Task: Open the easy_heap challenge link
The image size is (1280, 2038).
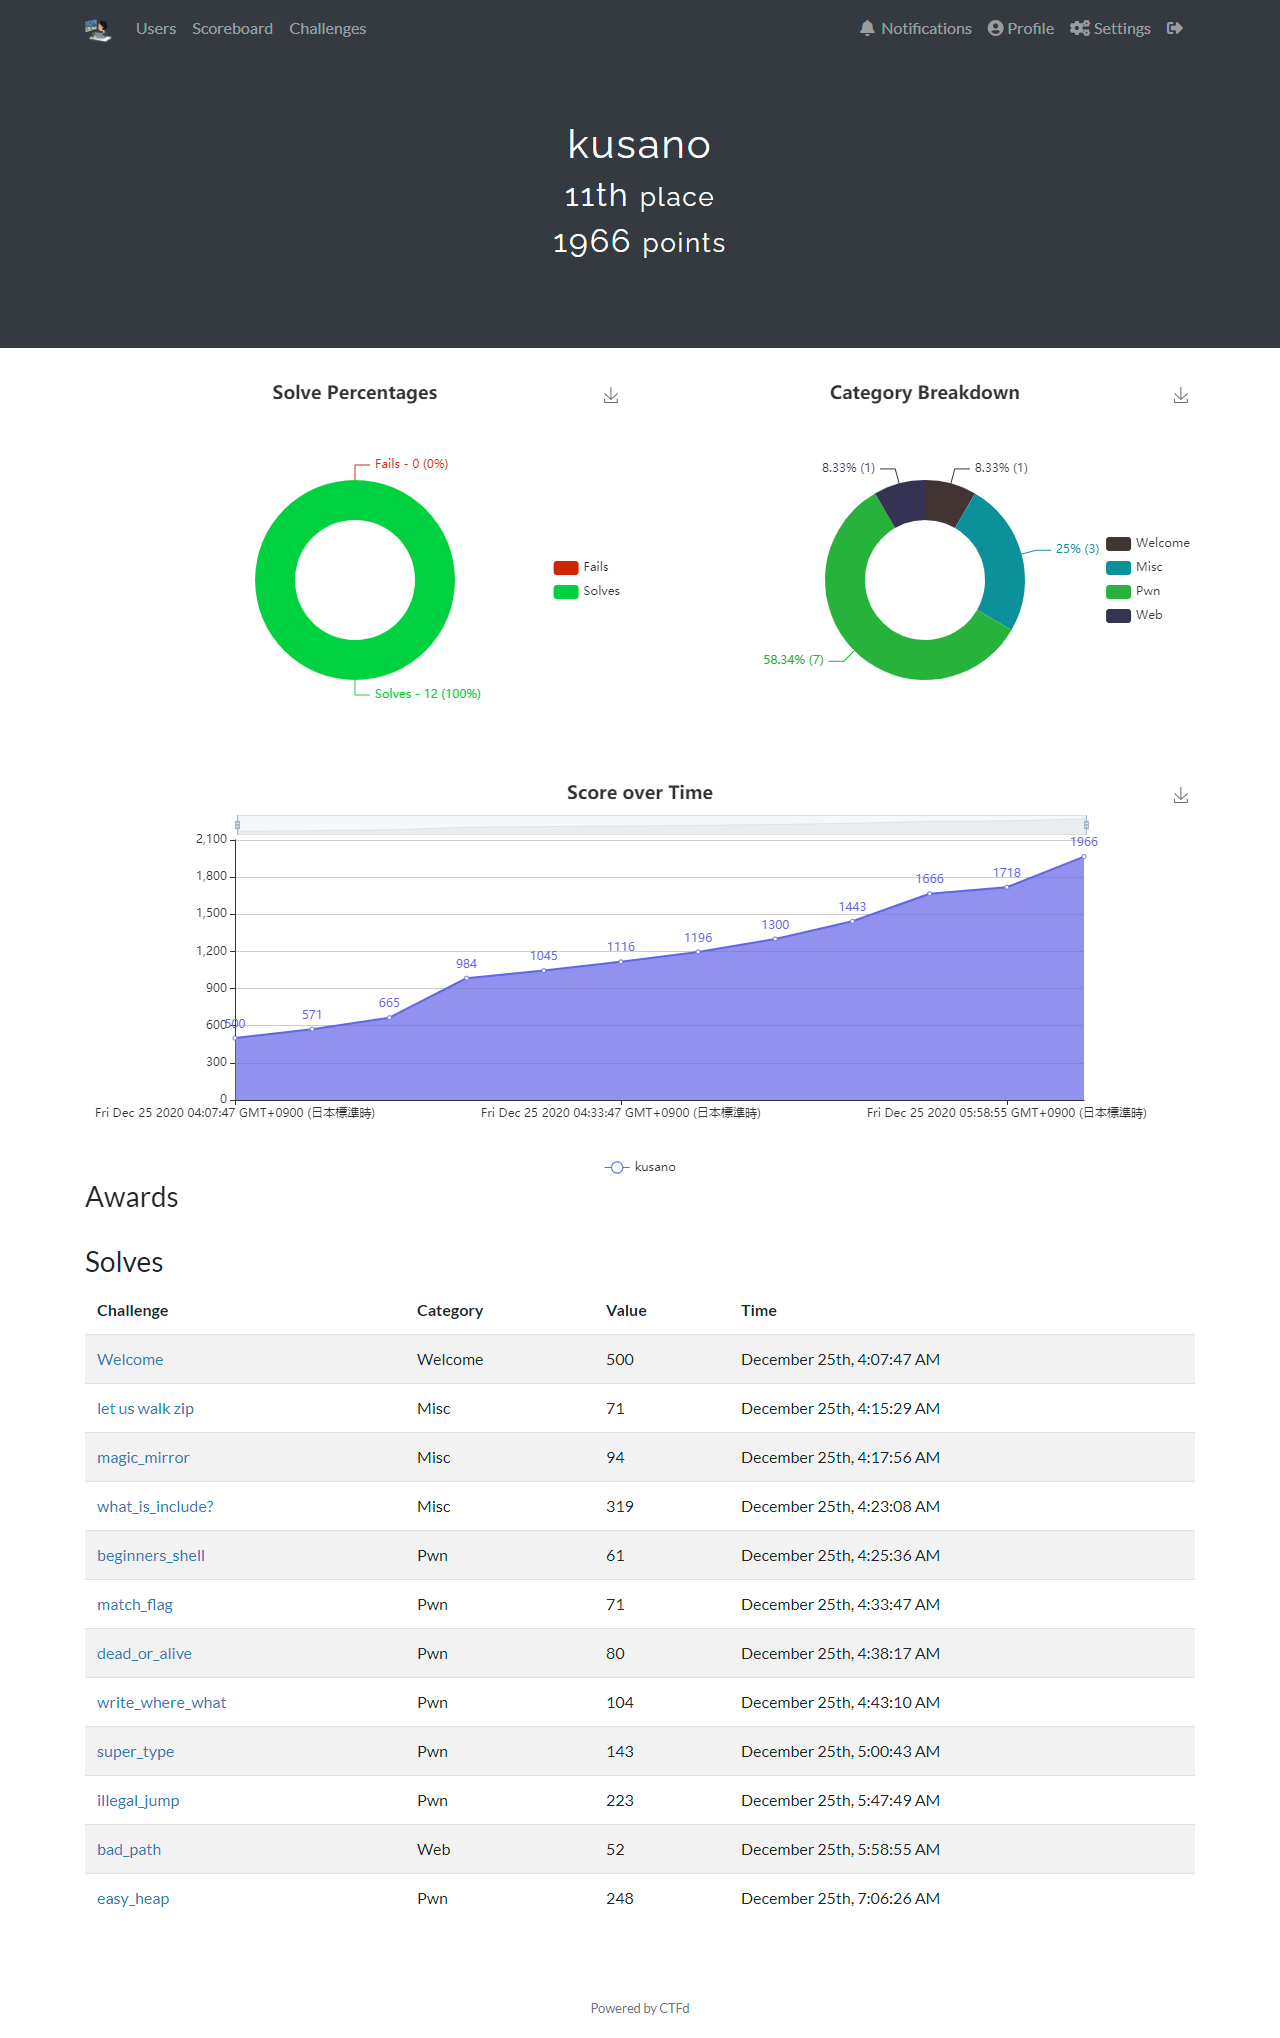Action: (x=133, y=1898)
